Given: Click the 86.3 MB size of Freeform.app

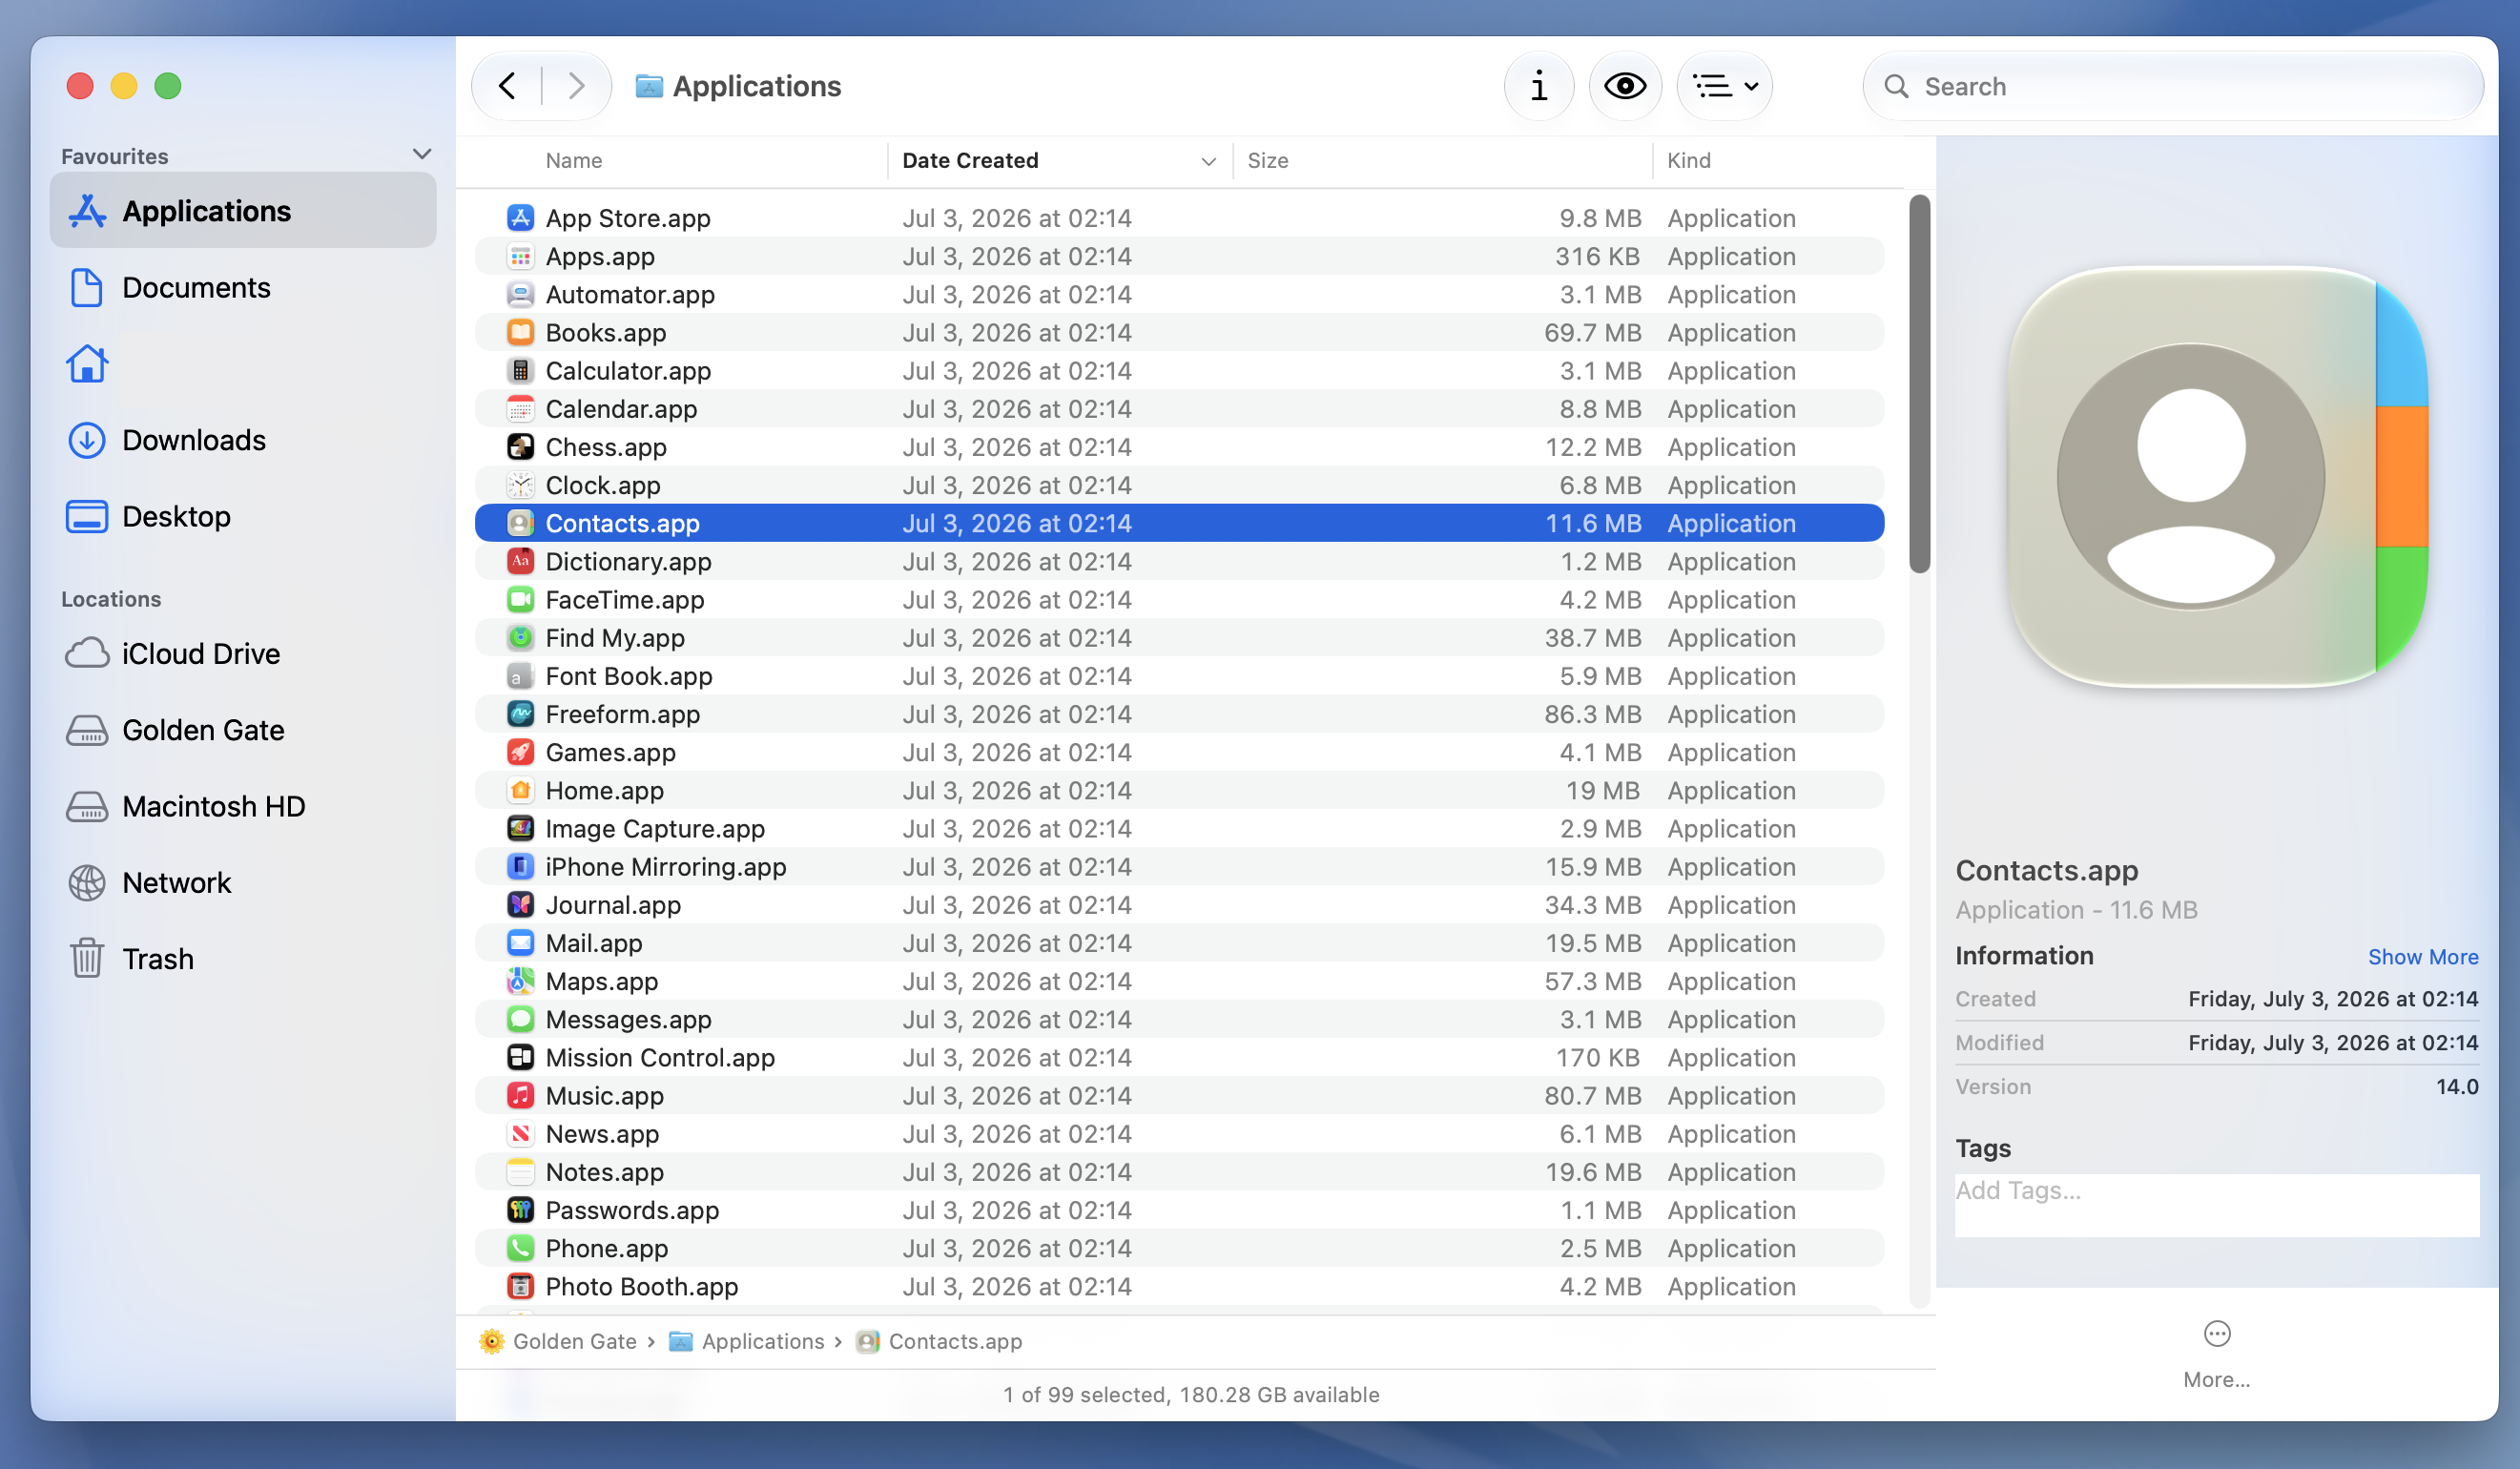Looking at the screenshot, I should pos(1591,714).
